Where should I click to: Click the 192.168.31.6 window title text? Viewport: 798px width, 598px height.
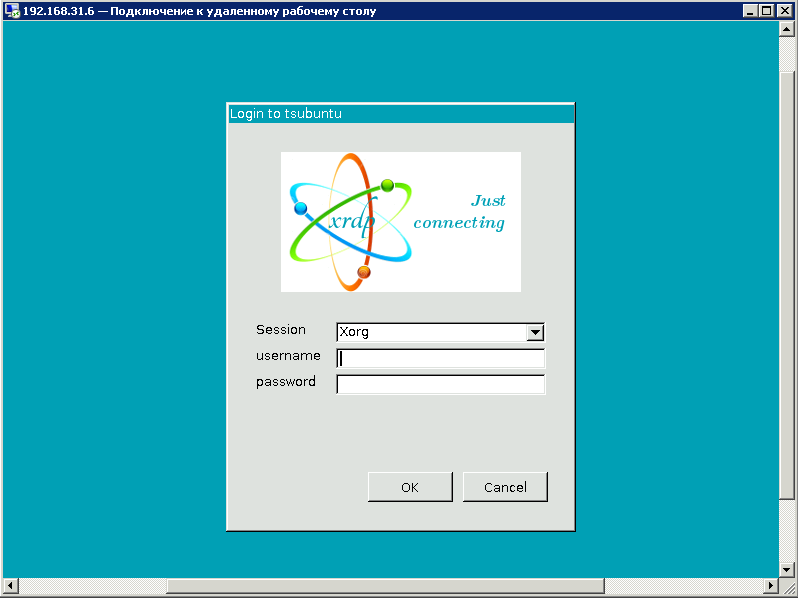pyautogui.click(x=200, y=11)
